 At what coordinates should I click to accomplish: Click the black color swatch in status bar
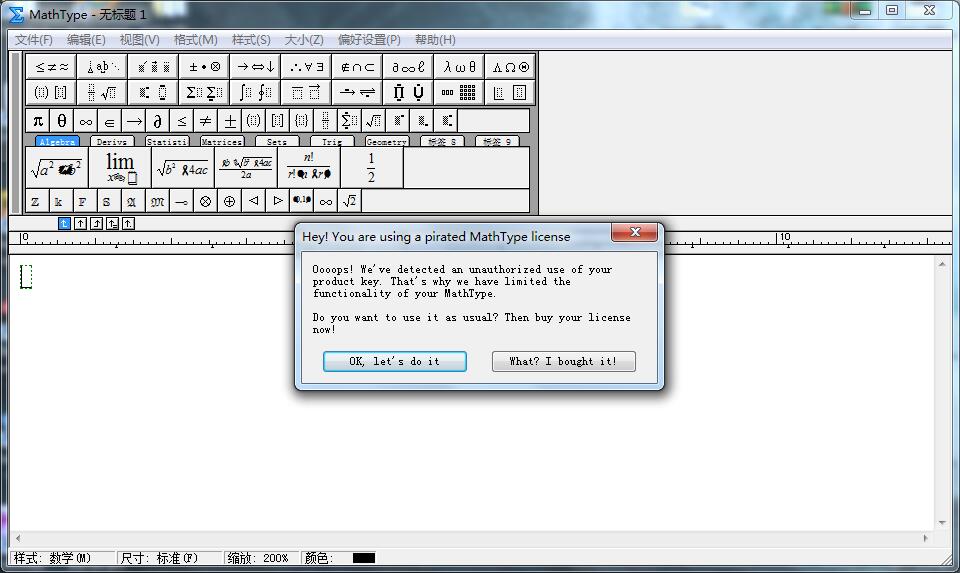click(364, 558)
